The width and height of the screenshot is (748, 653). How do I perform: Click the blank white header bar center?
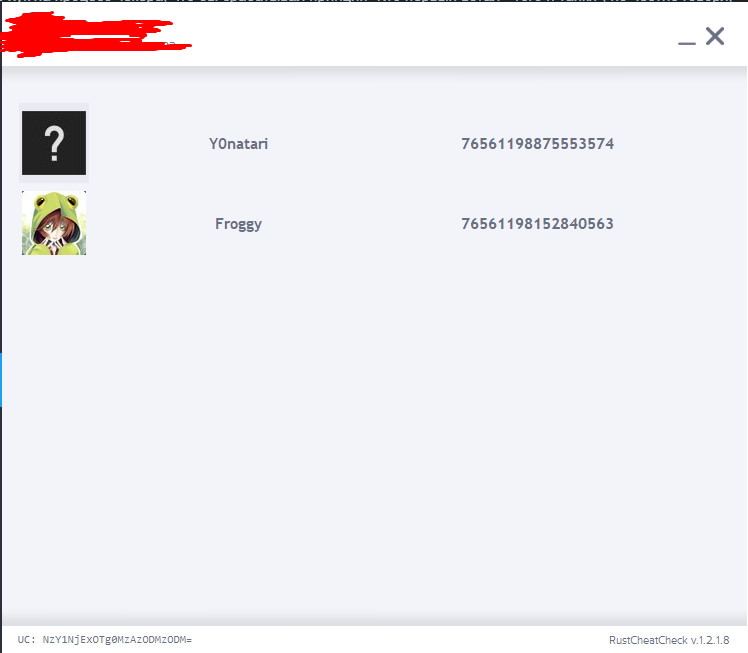coord(429,34)
